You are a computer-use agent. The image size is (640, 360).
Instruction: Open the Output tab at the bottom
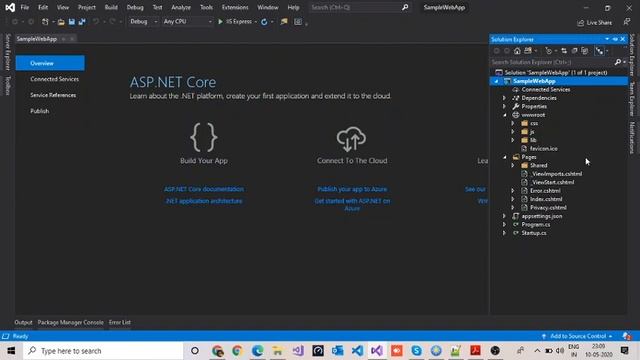(x=23, y=322)
